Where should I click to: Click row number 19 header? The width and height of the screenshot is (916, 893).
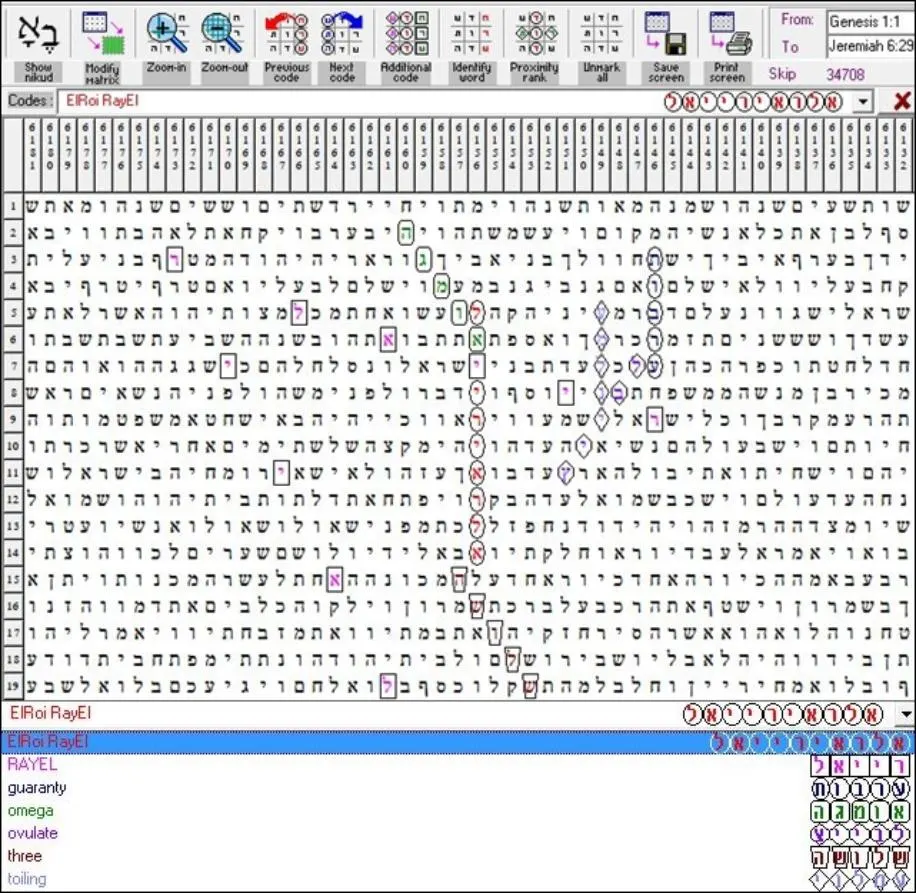point(12,686)
